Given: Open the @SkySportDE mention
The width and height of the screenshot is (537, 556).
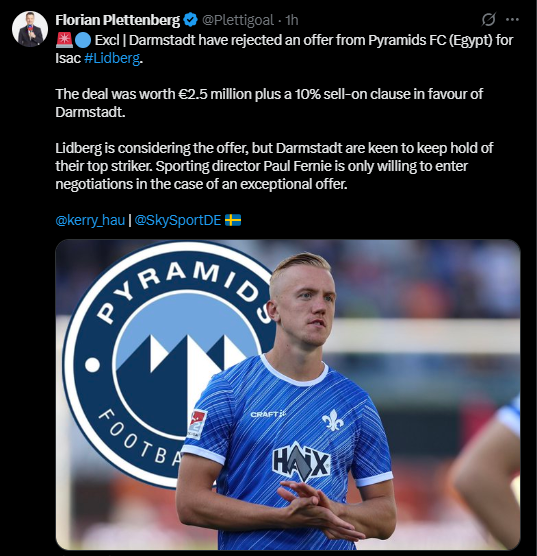Looking at the screenshot, I should point(178,220).
